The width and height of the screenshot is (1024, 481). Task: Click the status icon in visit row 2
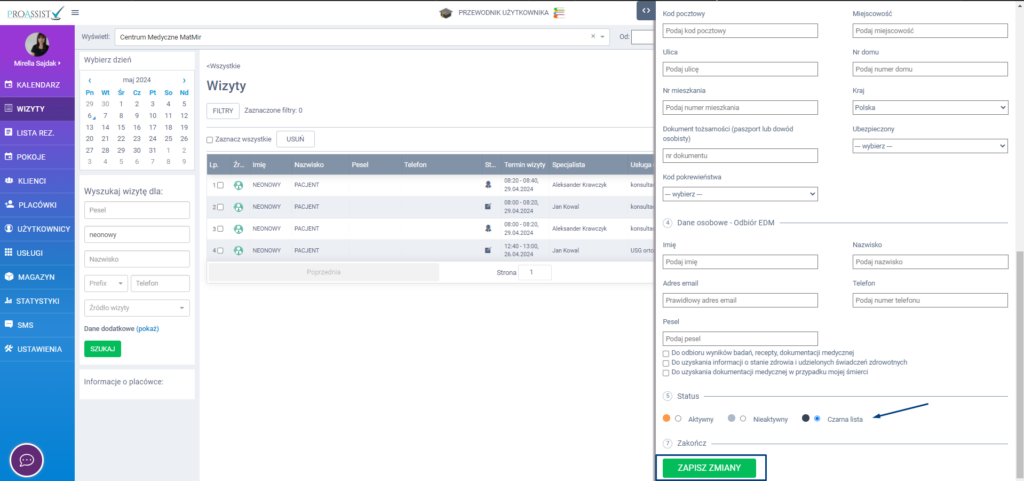click(x=488, y=206)
